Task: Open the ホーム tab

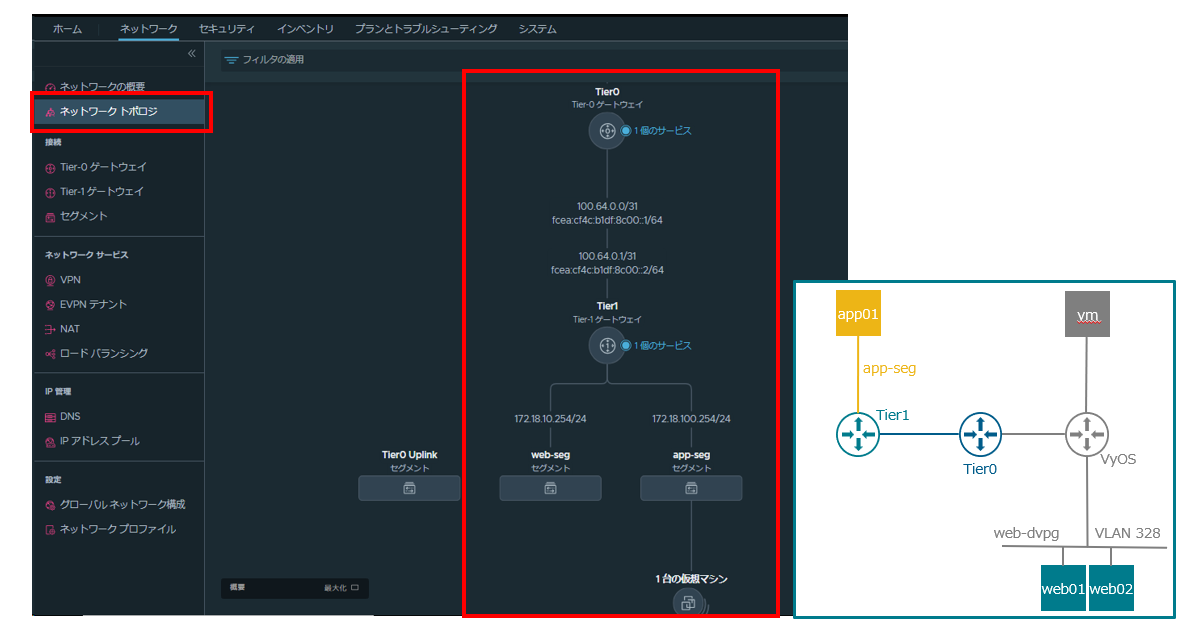Action: 67,30
